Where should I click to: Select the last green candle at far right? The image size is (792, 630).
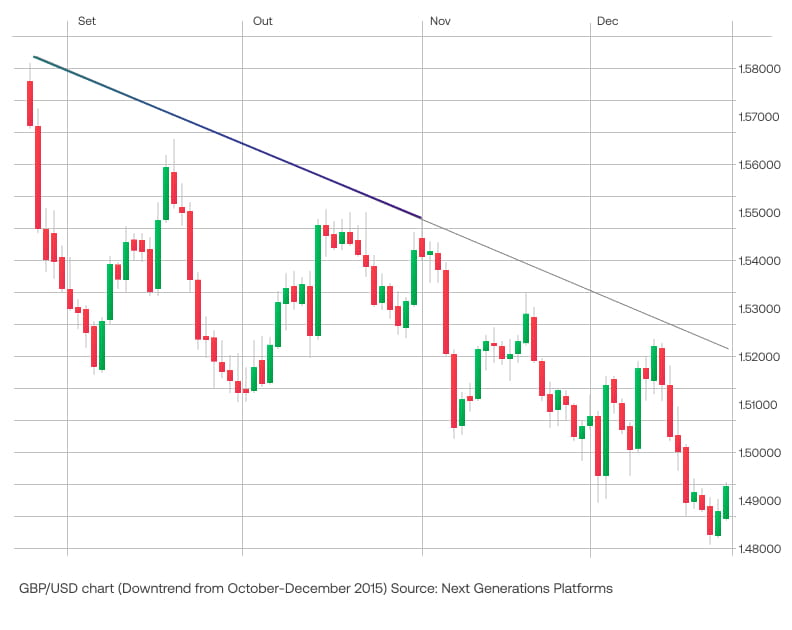pyautogui.click(x=726, y=502)
